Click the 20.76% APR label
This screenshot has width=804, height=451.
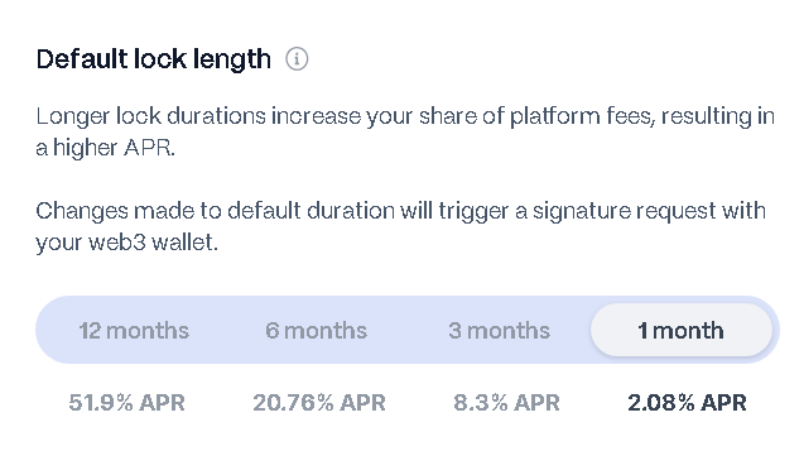(319, 402)
